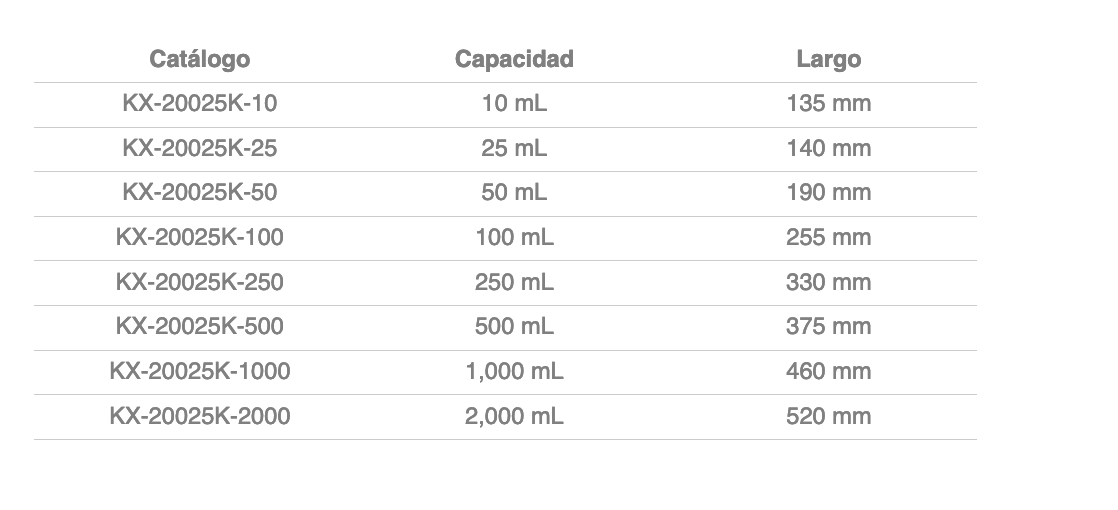
Task: Click the 520 mm length cell
Action: 828,416
